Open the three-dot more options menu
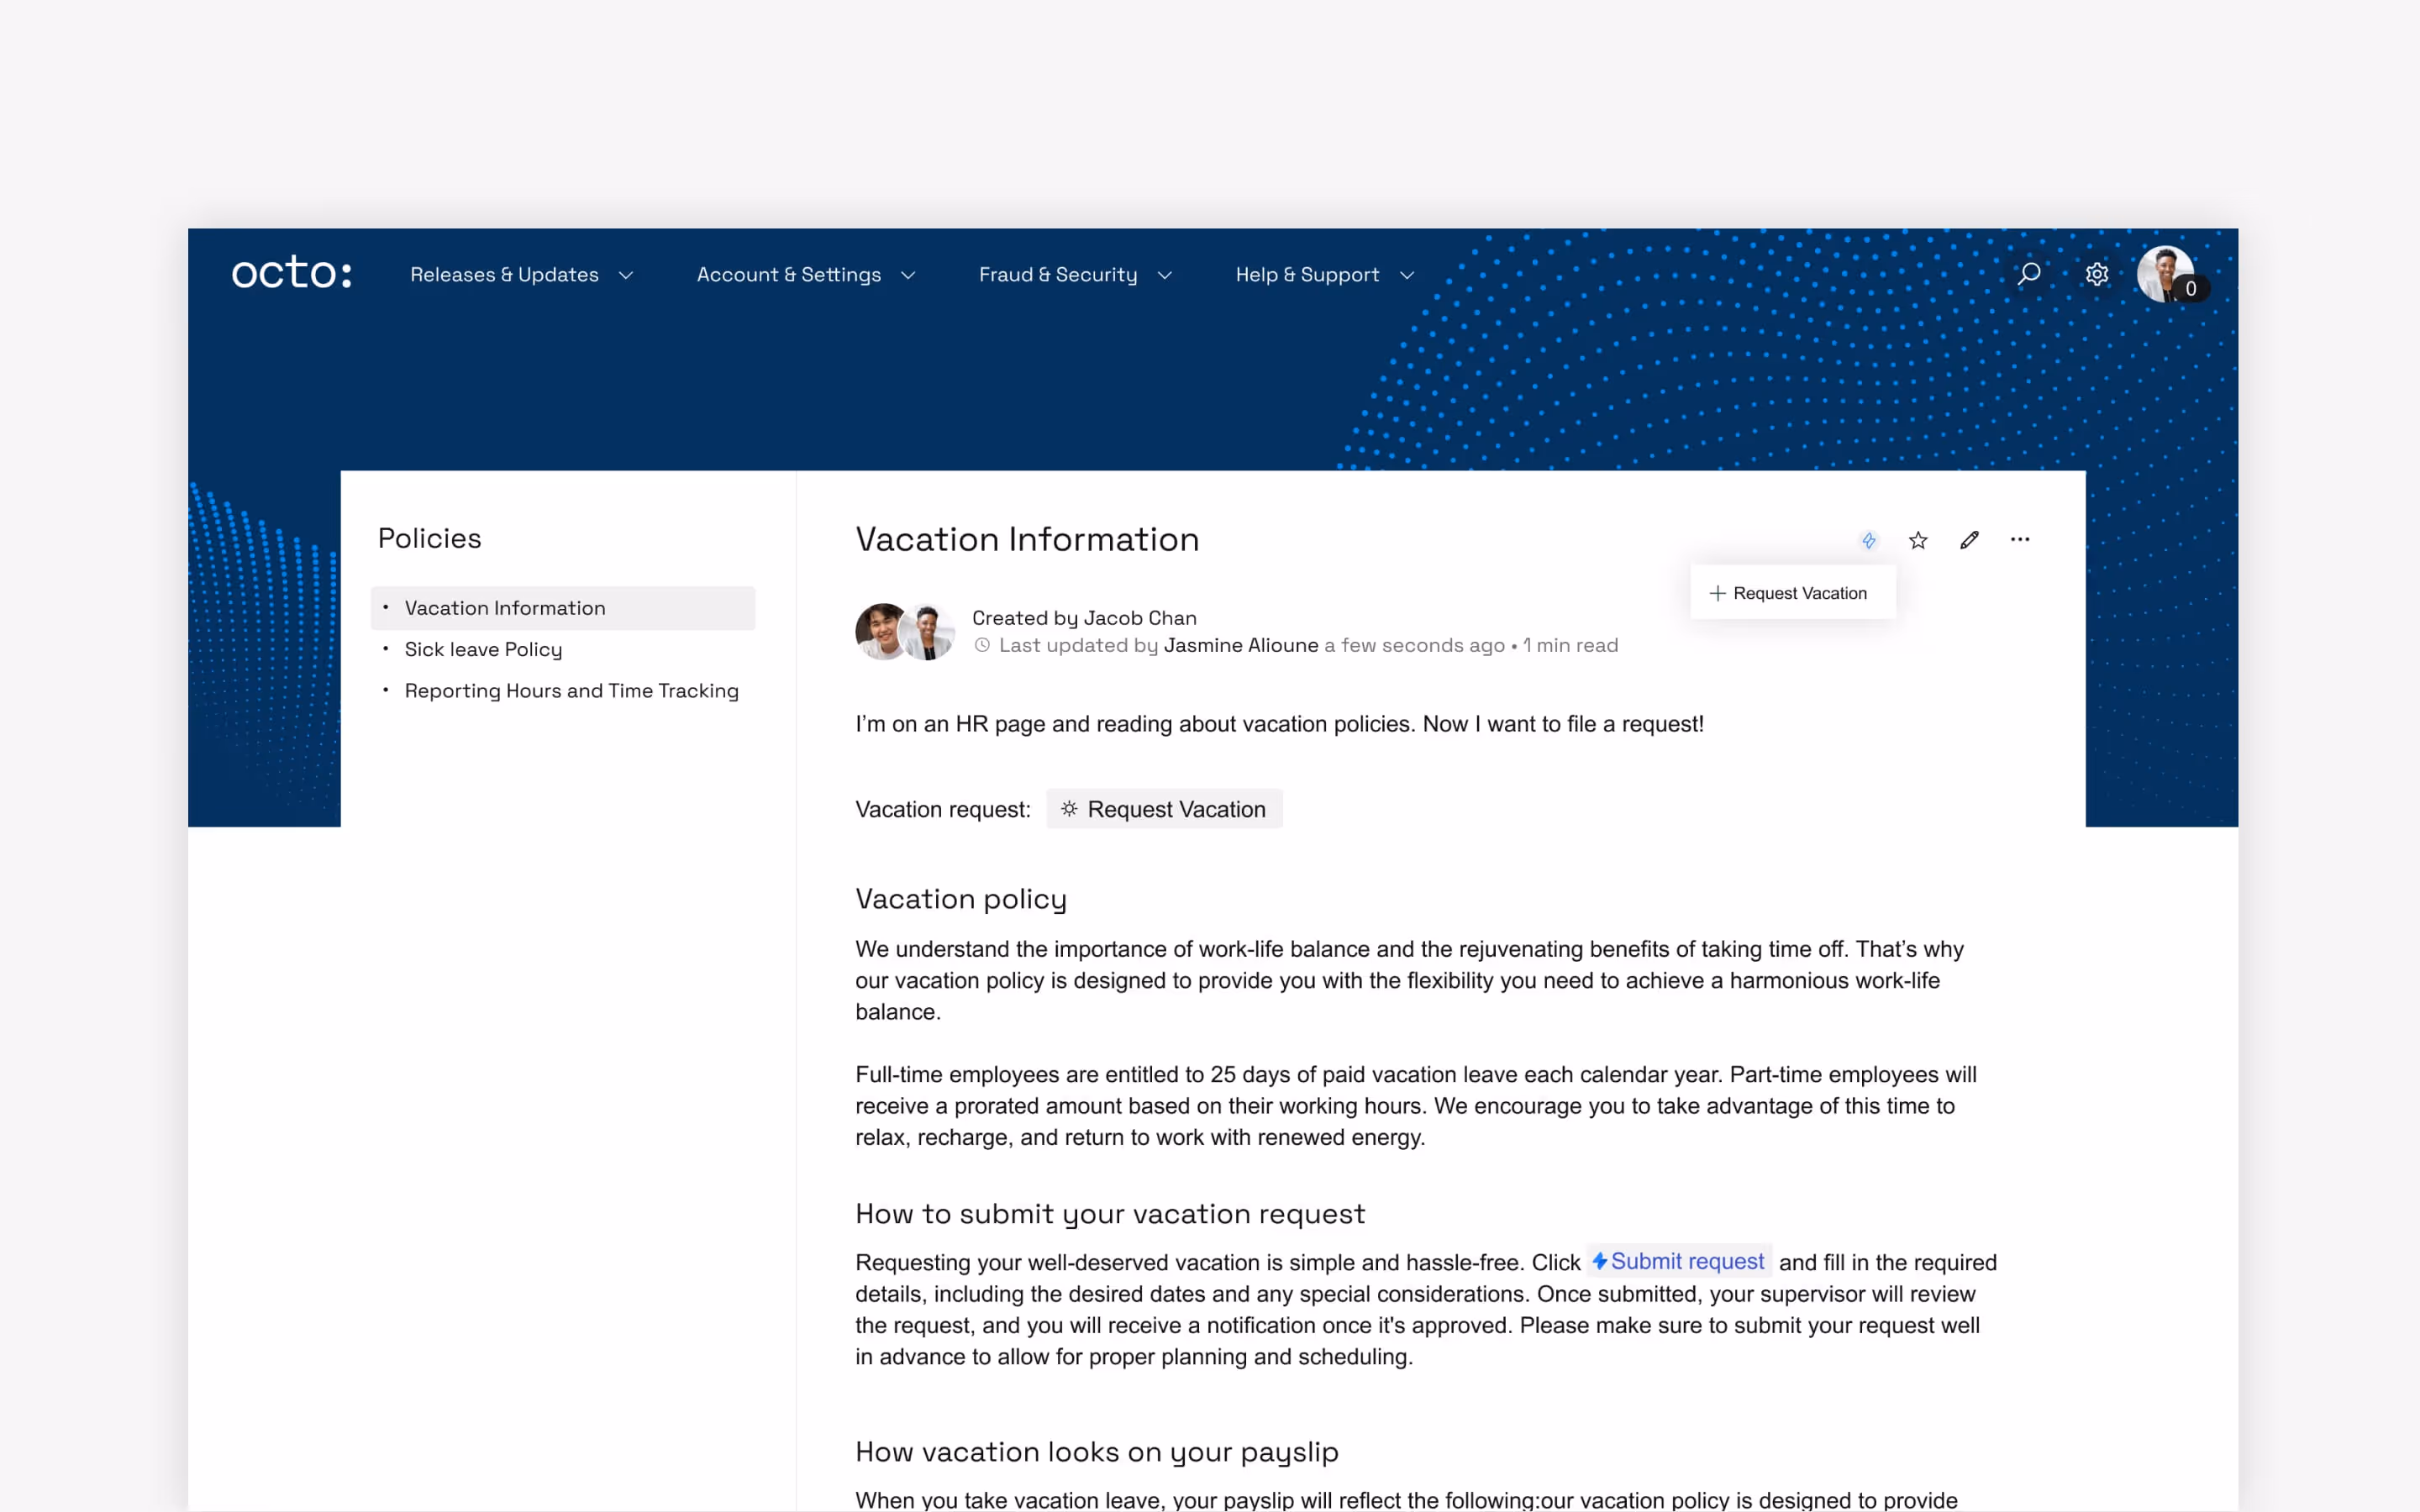The width and height of the screenshot is (2420, 1512). pyautogui.click(x=2020, y=540)
